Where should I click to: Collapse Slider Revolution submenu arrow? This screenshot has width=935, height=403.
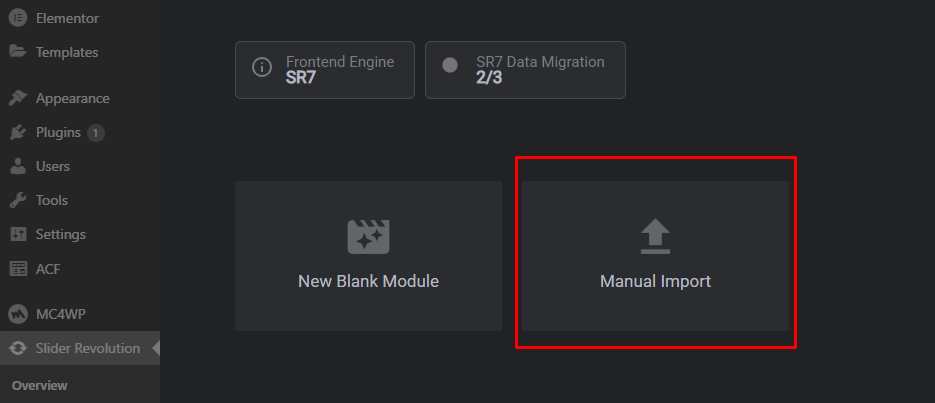155,348
